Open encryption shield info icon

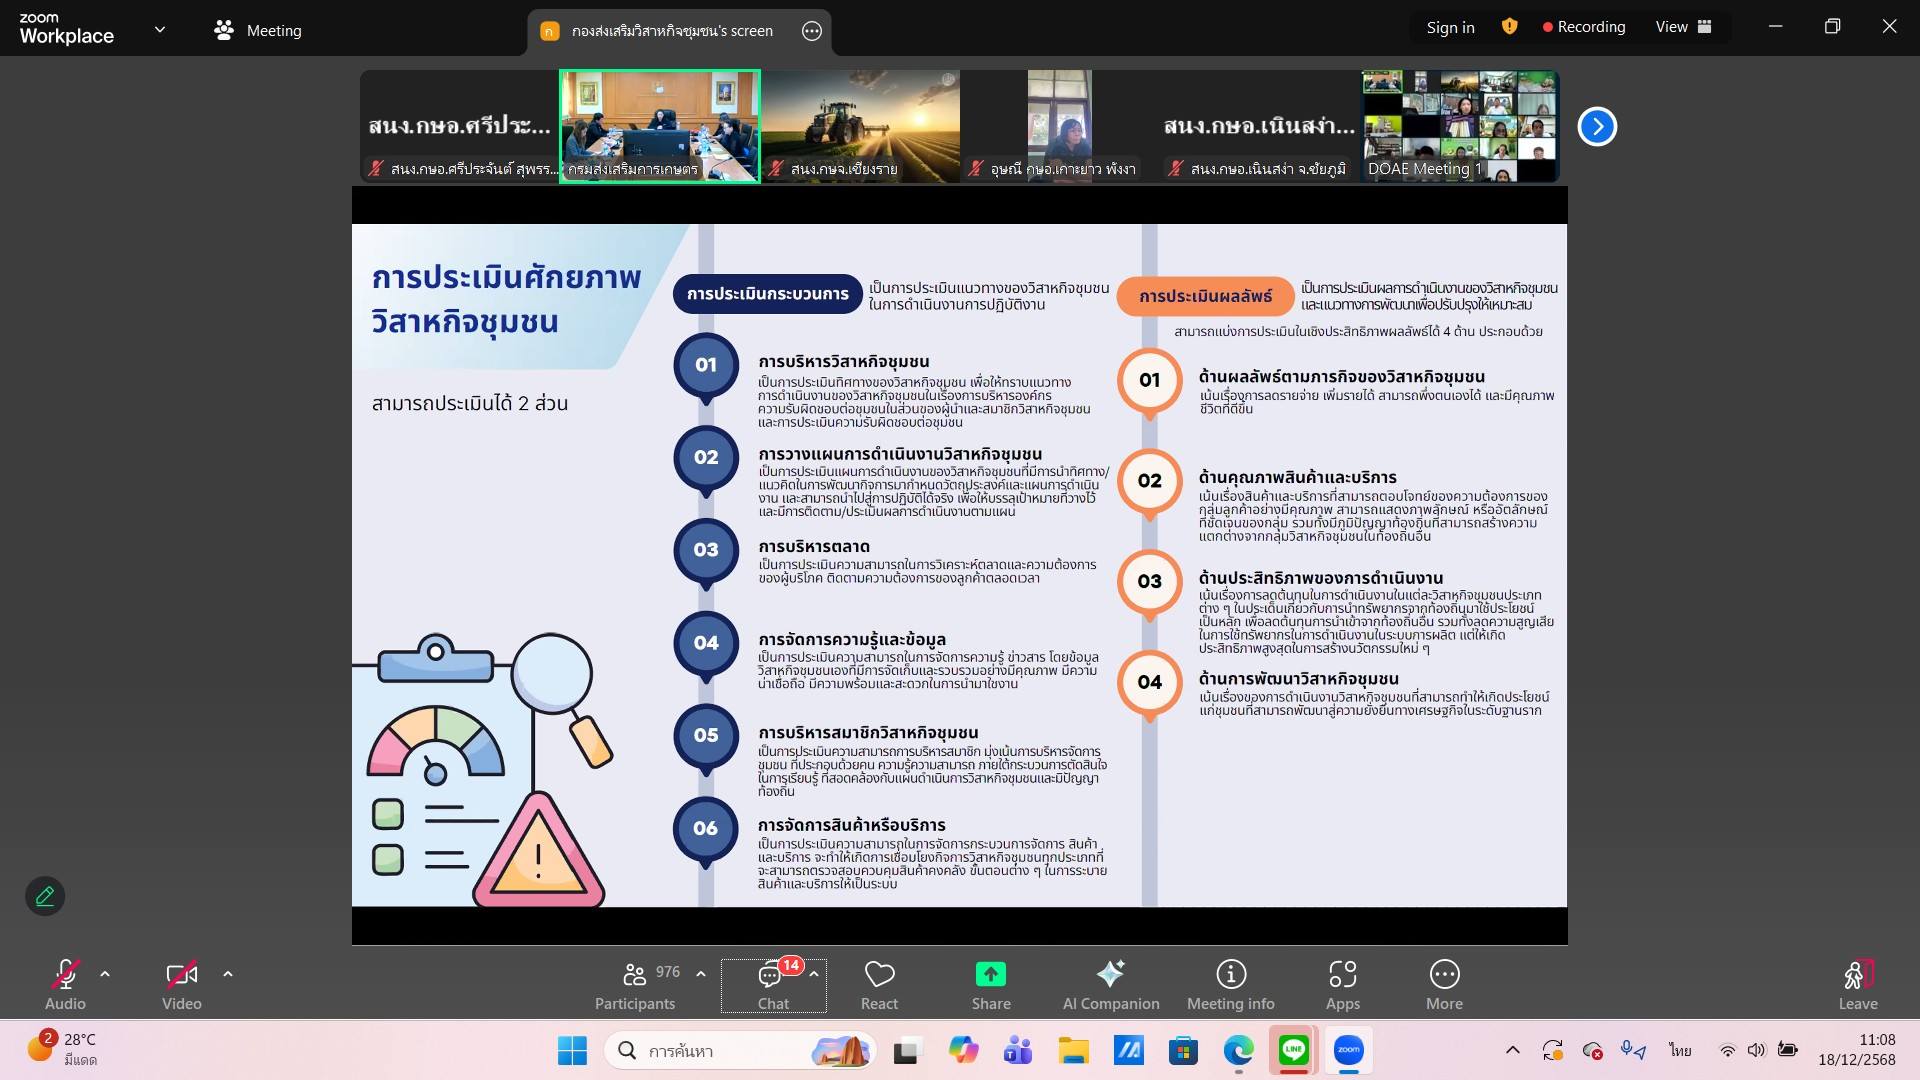pyautogui.click(x=1509, y=27)
